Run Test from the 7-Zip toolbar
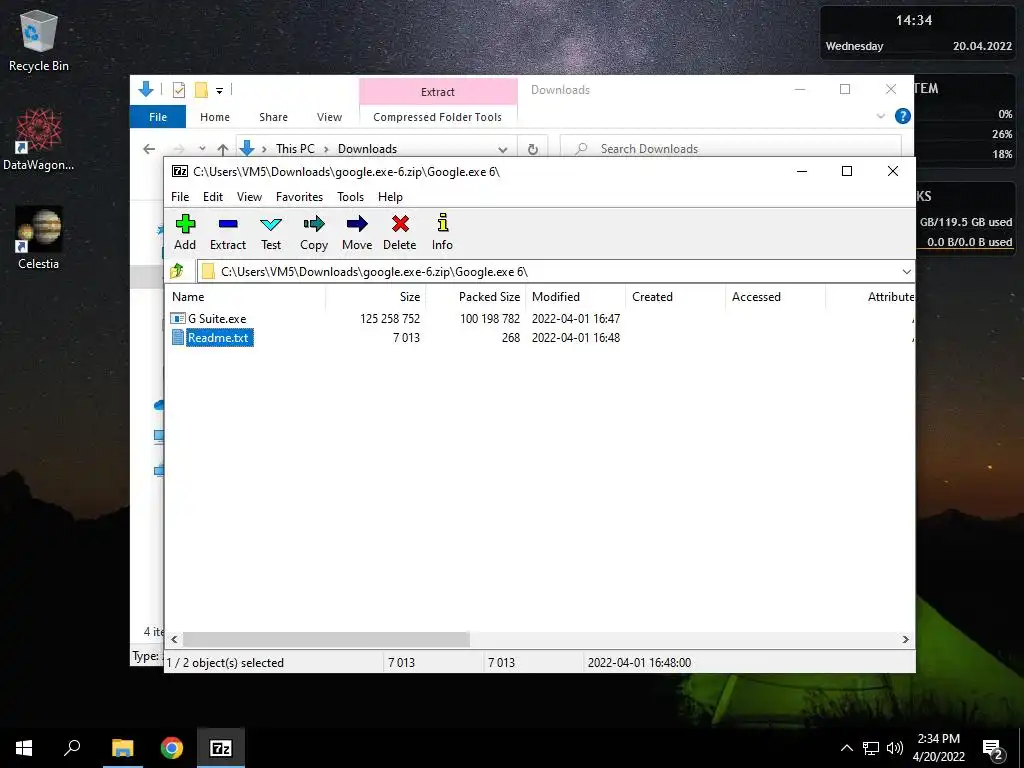Screen dimensions: 1024x768 pos(270,232)
